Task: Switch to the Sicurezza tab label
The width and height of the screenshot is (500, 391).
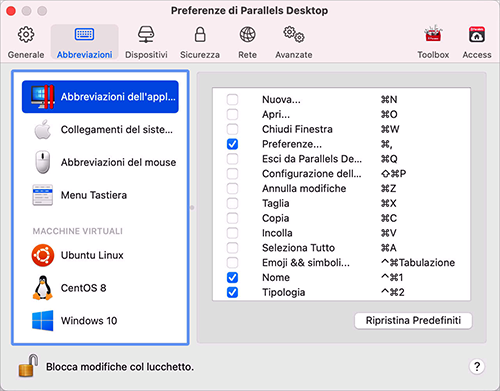Action: pyautogui.click(x=200, y=55)
